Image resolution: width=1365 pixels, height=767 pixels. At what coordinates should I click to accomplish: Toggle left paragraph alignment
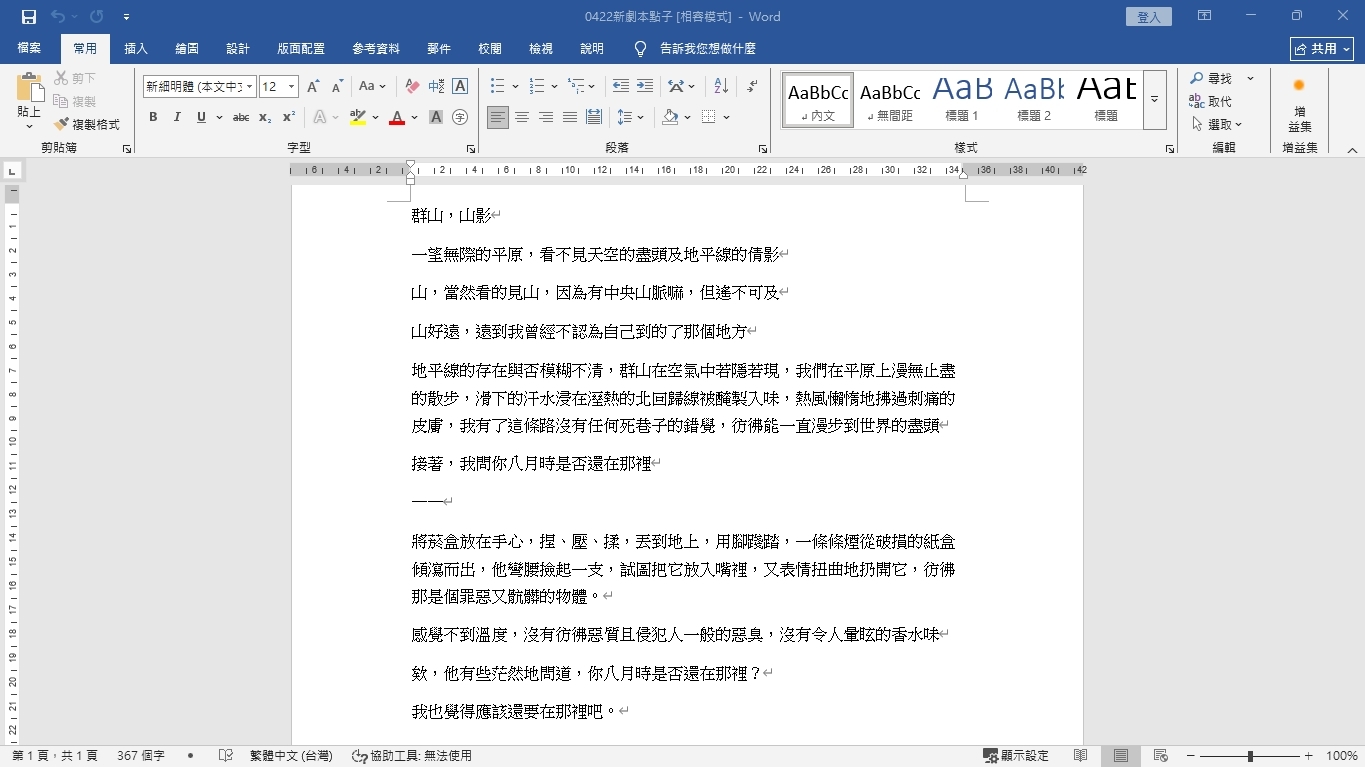pos(498,117)
